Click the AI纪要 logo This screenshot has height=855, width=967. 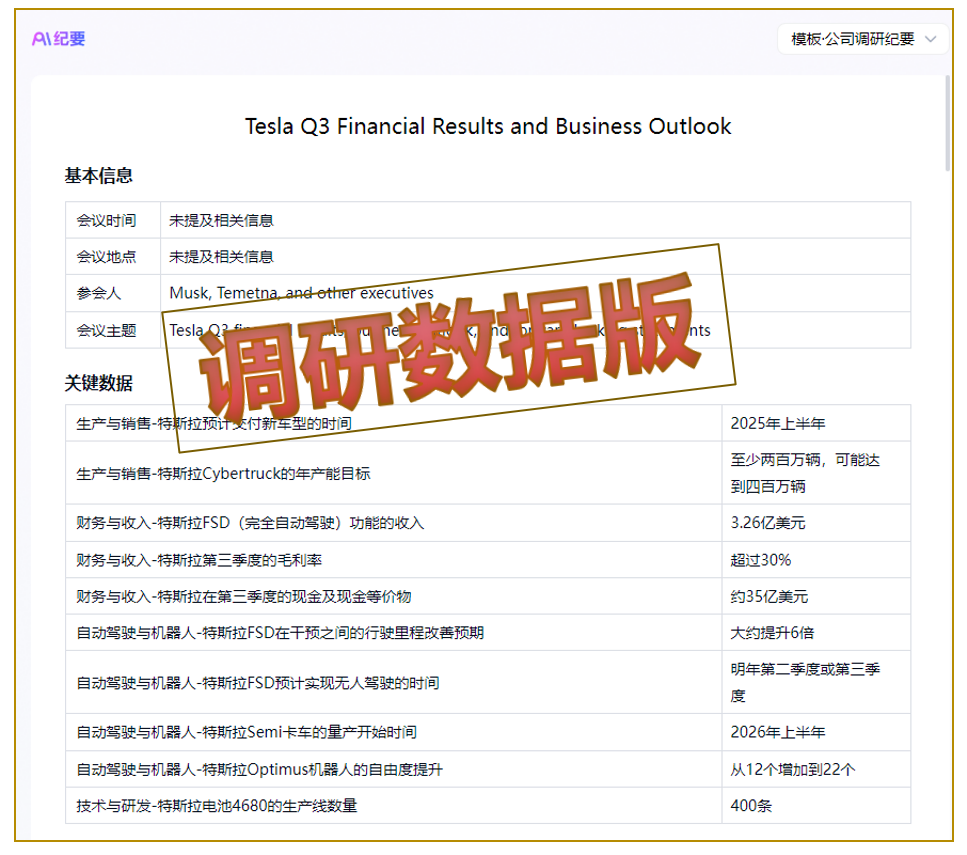pyautogui.click(x=59, y=39)
